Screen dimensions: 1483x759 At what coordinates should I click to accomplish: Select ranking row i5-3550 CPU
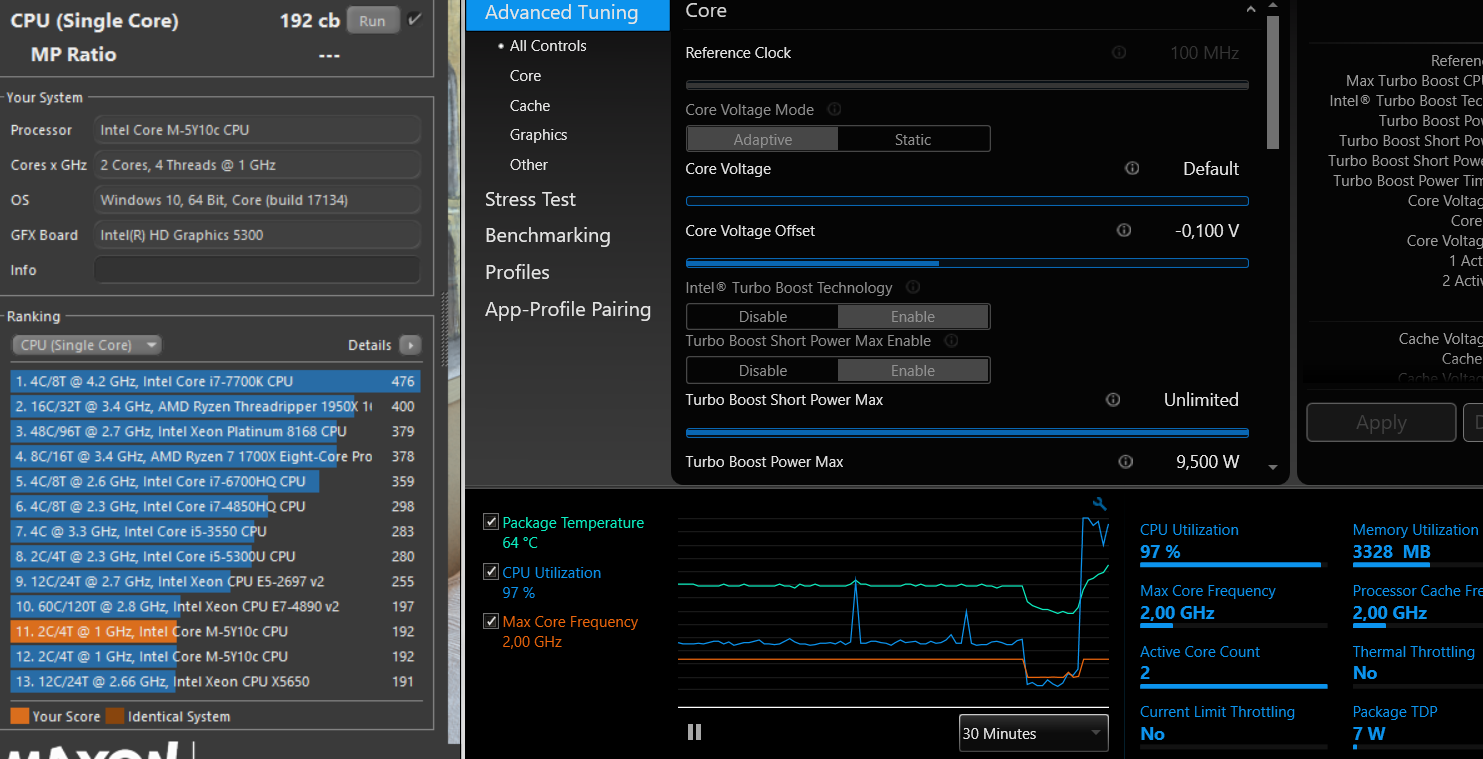point(215,531)
